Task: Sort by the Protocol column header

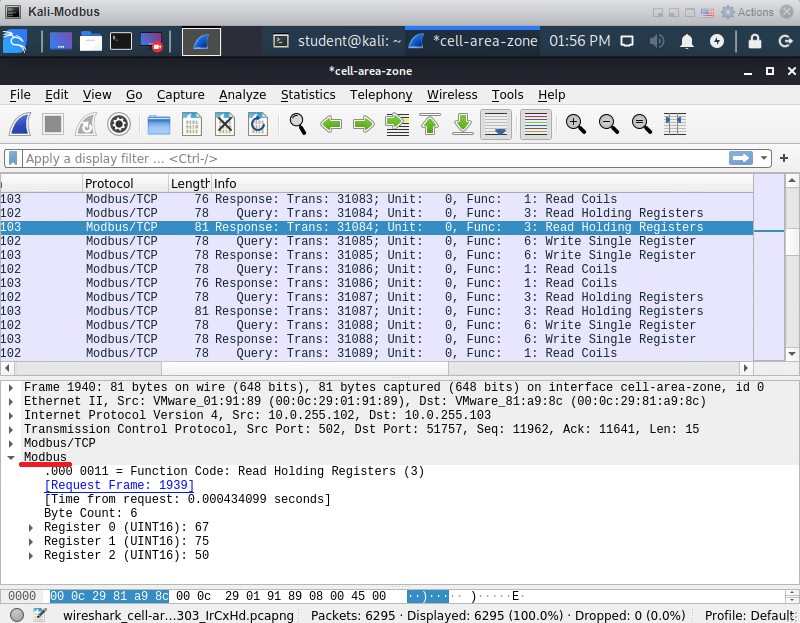Action: [126, 184]
